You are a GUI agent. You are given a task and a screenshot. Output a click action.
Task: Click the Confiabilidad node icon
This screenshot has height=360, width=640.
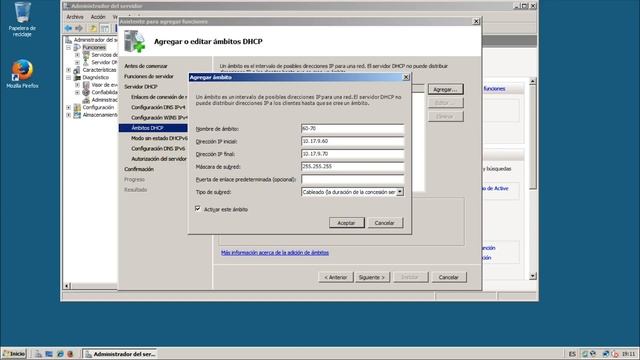86,92
